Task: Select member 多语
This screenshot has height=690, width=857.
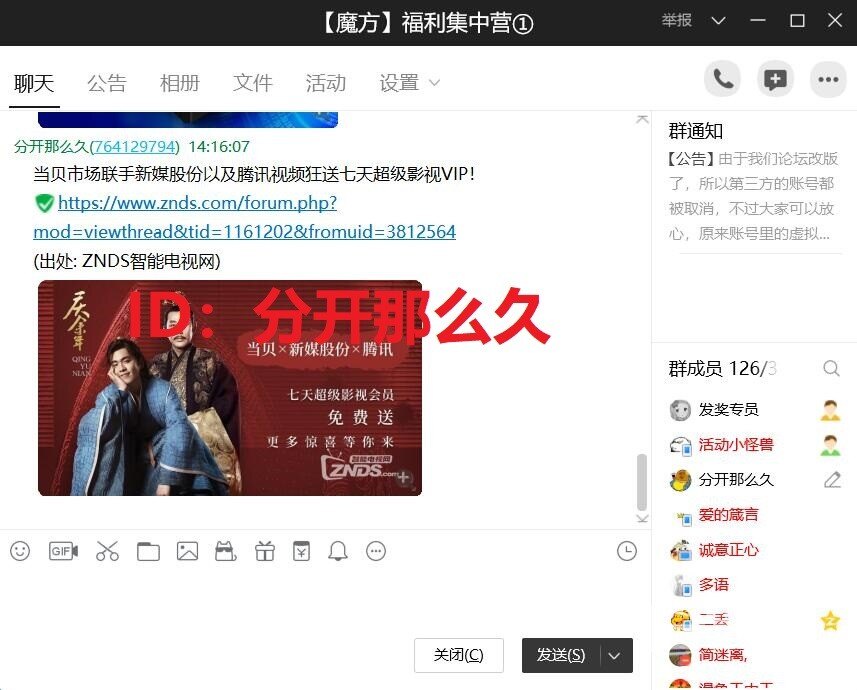Action: click(x=713, y=585)
